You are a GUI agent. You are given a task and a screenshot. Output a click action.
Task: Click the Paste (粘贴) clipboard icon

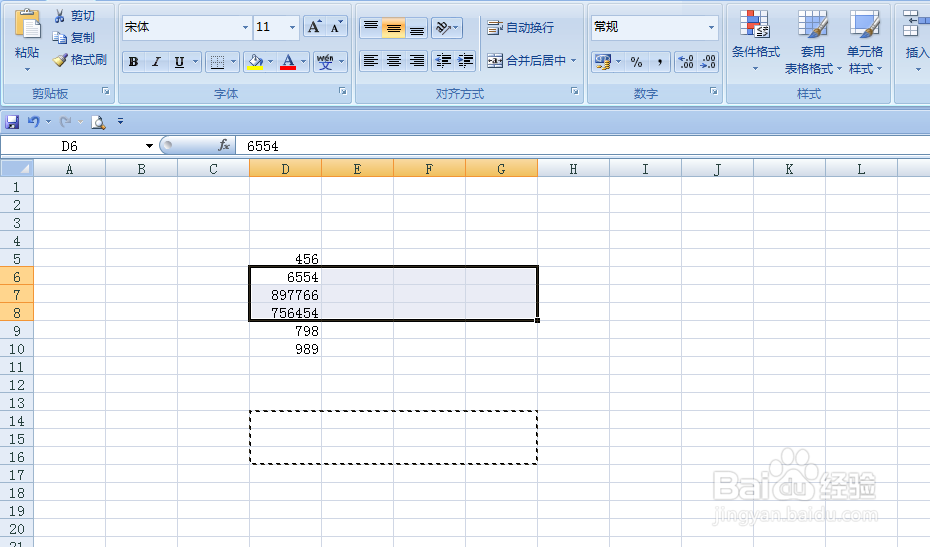[27, 25]
